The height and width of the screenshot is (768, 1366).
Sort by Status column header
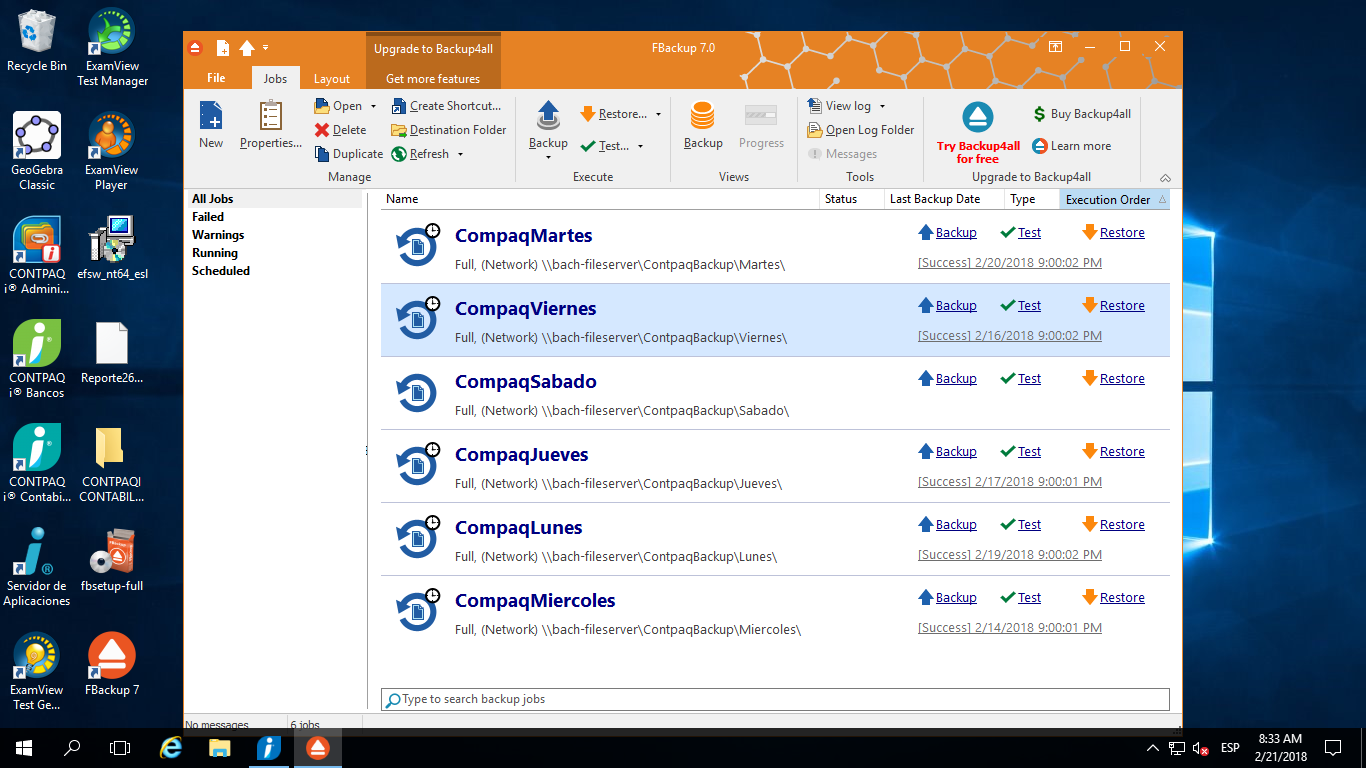[x=851, y=199]
